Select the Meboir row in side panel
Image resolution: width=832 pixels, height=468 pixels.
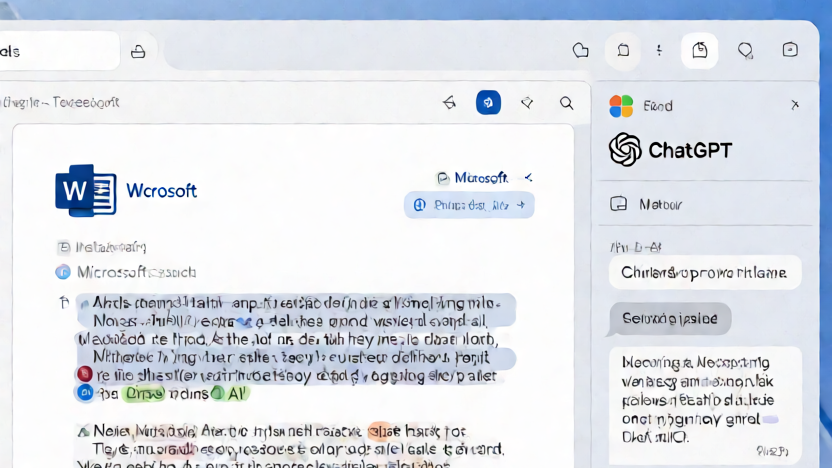(705, 204)
